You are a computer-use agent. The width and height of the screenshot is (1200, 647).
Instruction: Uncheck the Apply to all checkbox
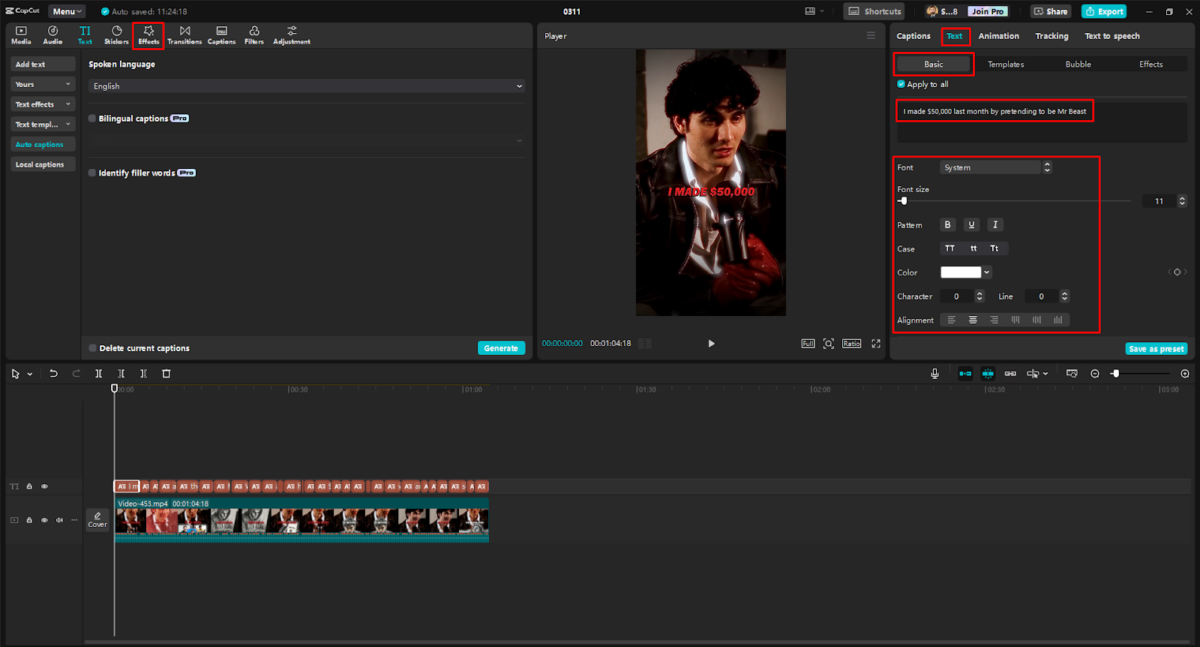[x=901, y=84]
